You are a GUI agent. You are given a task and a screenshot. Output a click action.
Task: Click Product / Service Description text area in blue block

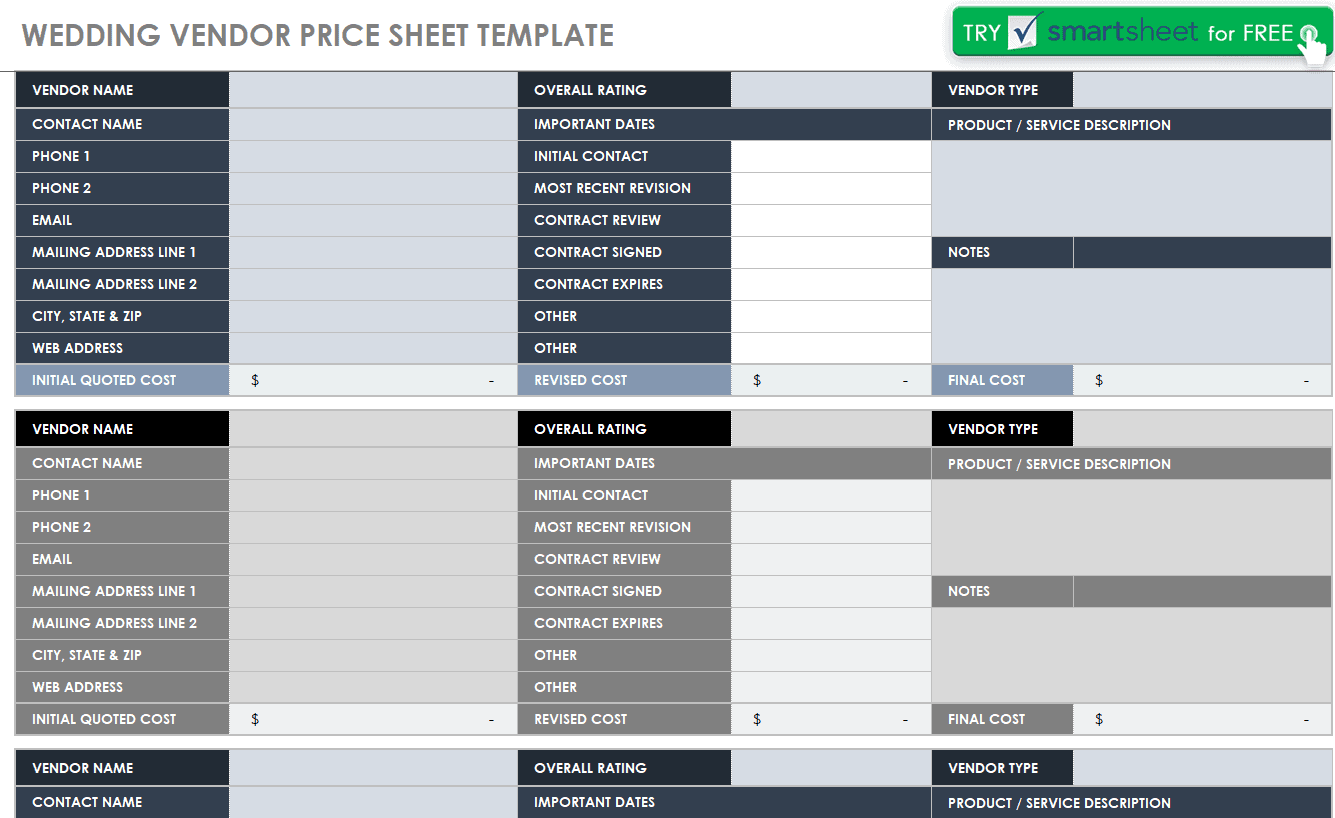1132,188
